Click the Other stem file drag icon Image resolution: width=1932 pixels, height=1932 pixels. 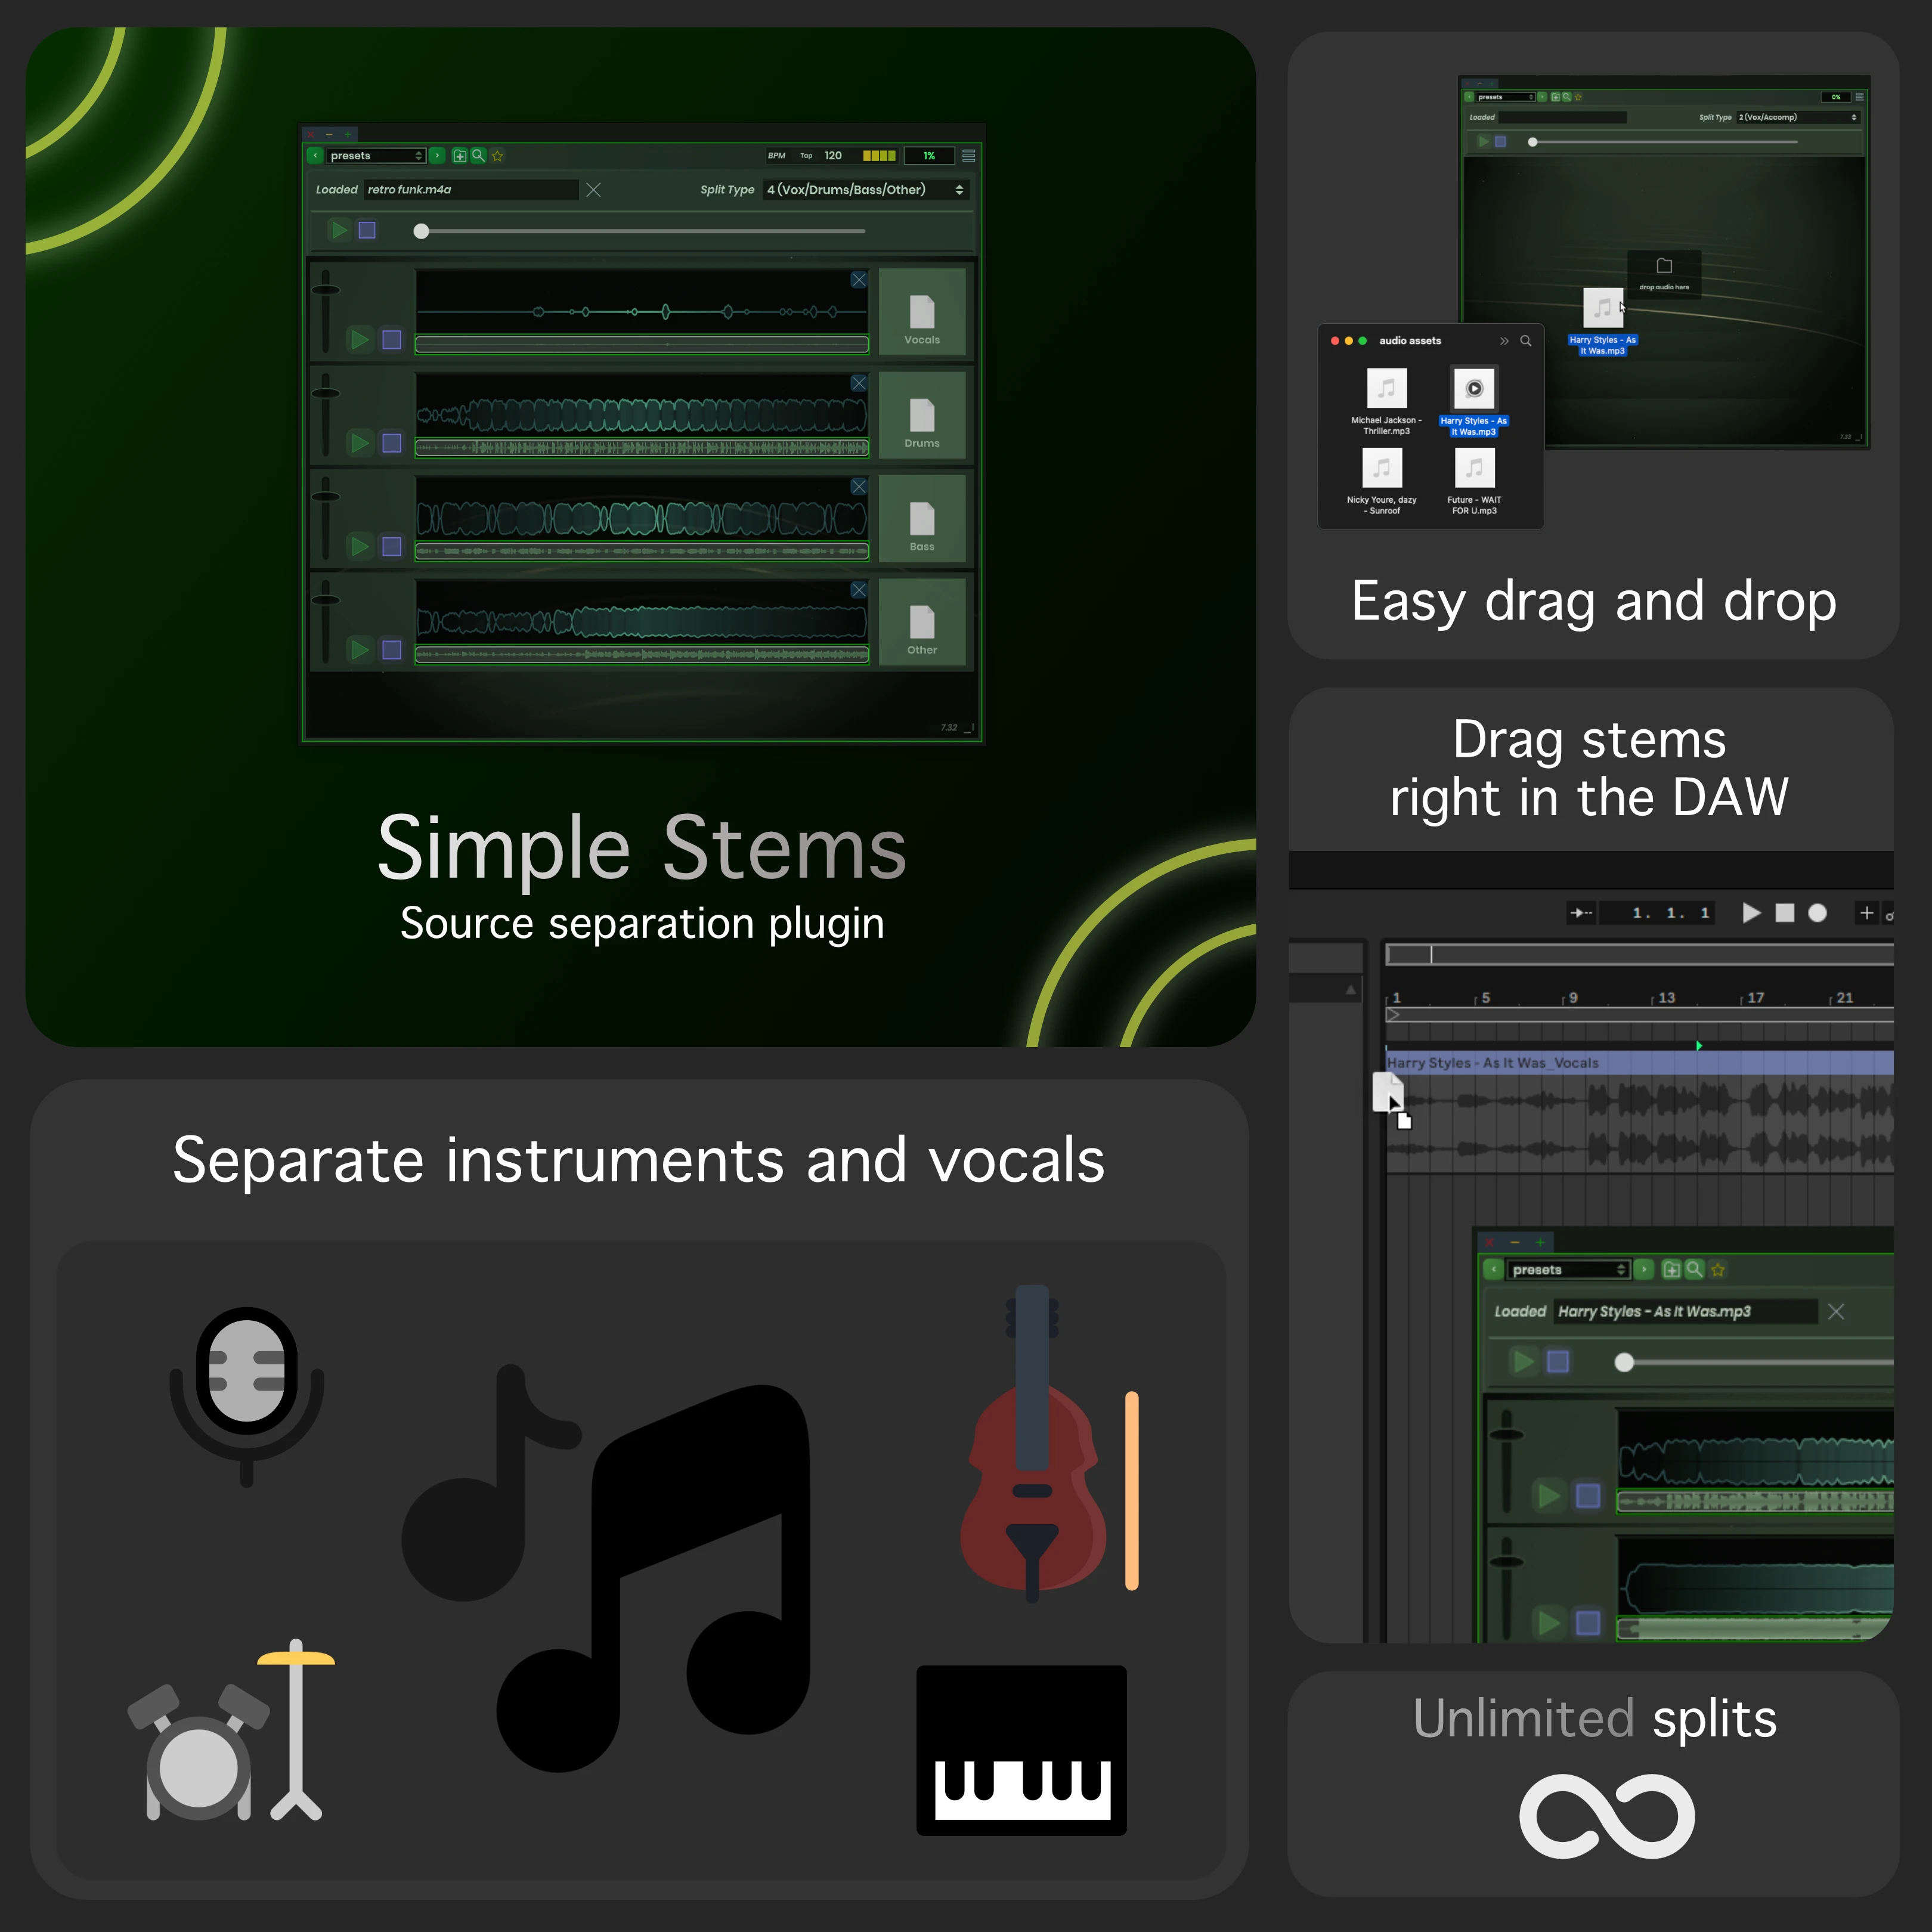pyautogui.click(x=921, y=623)
